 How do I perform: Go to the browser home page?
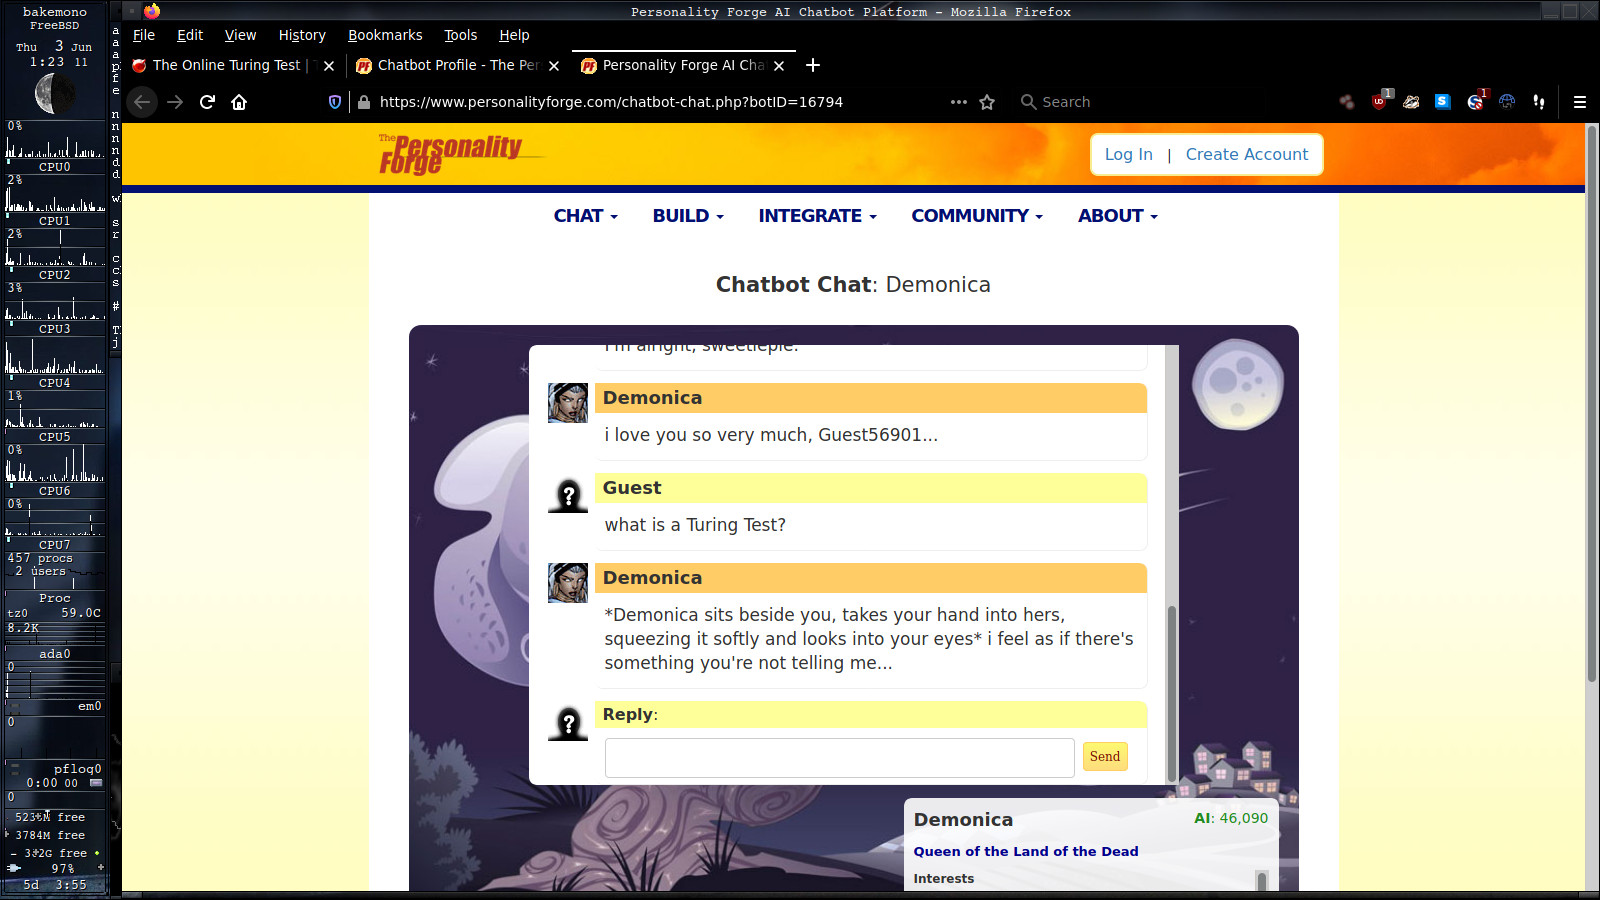(x=239, y=102)
